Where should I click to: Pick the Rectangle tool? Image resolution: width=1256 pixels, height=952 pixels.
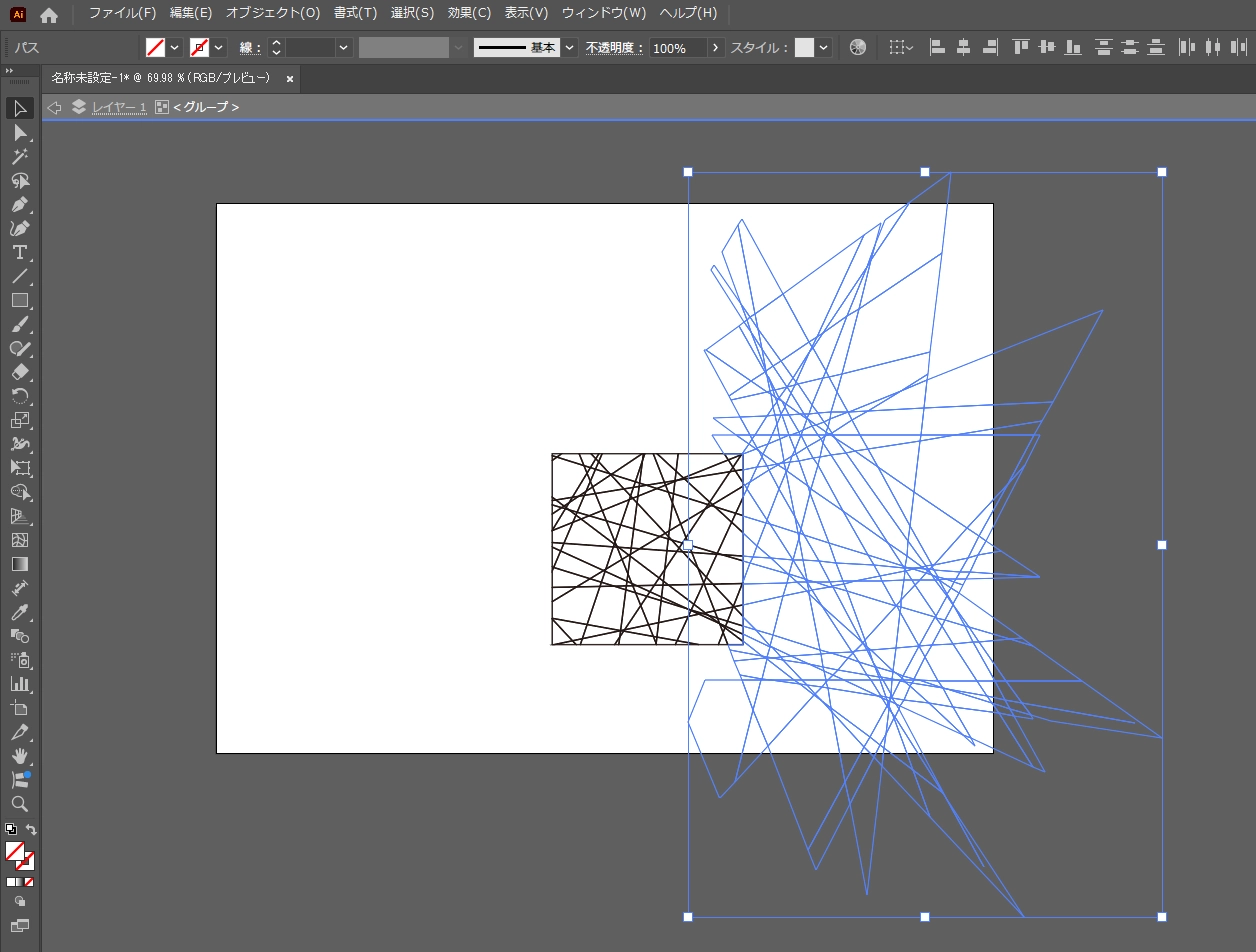pyautogui.click(x=19, y=300)
